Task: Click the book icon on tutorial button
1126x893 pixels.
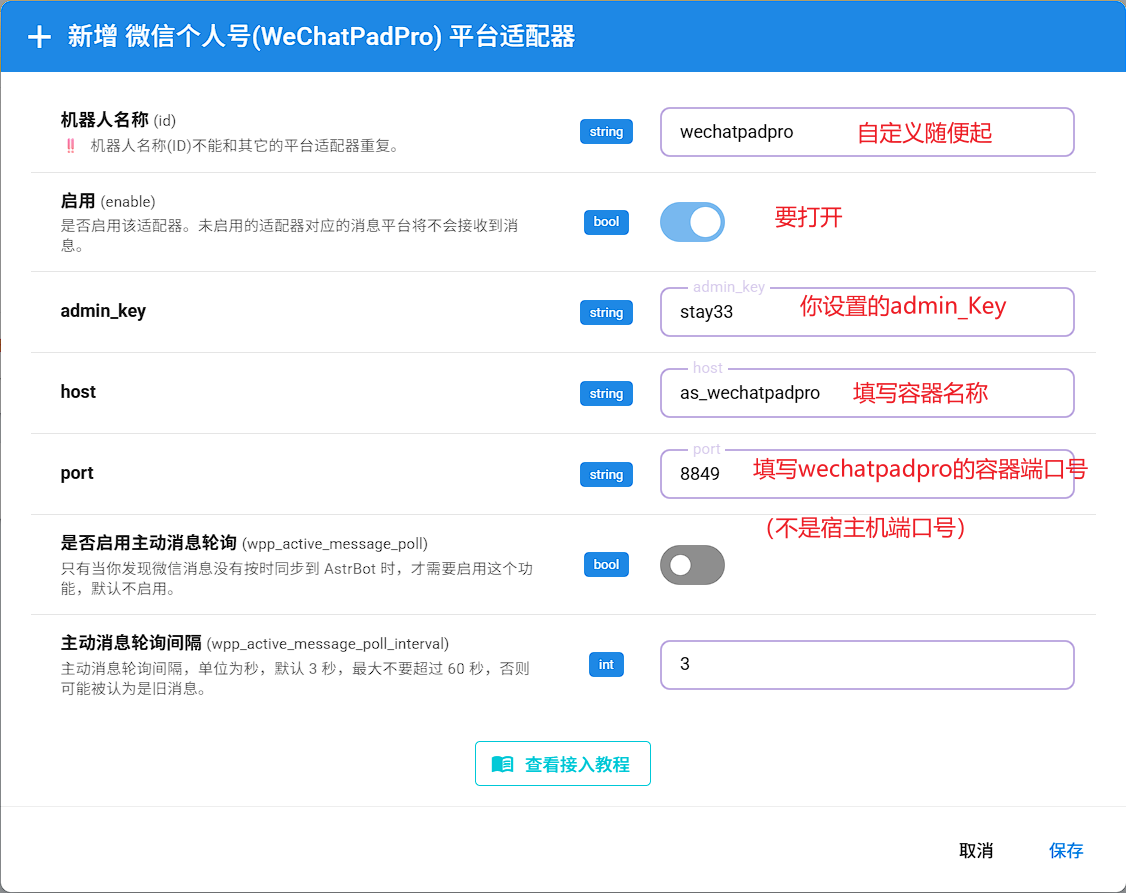Action: 503,764
